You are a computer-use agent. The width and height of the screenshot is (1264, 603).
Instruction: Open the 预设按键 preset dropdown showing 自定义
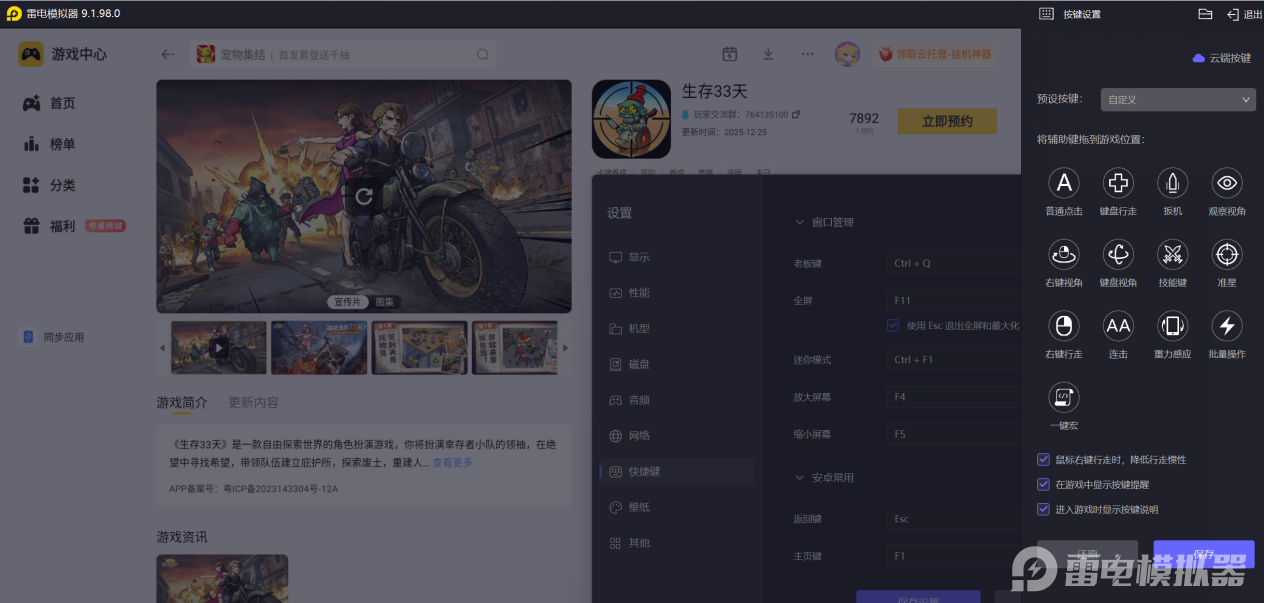tap(1177, 99)
